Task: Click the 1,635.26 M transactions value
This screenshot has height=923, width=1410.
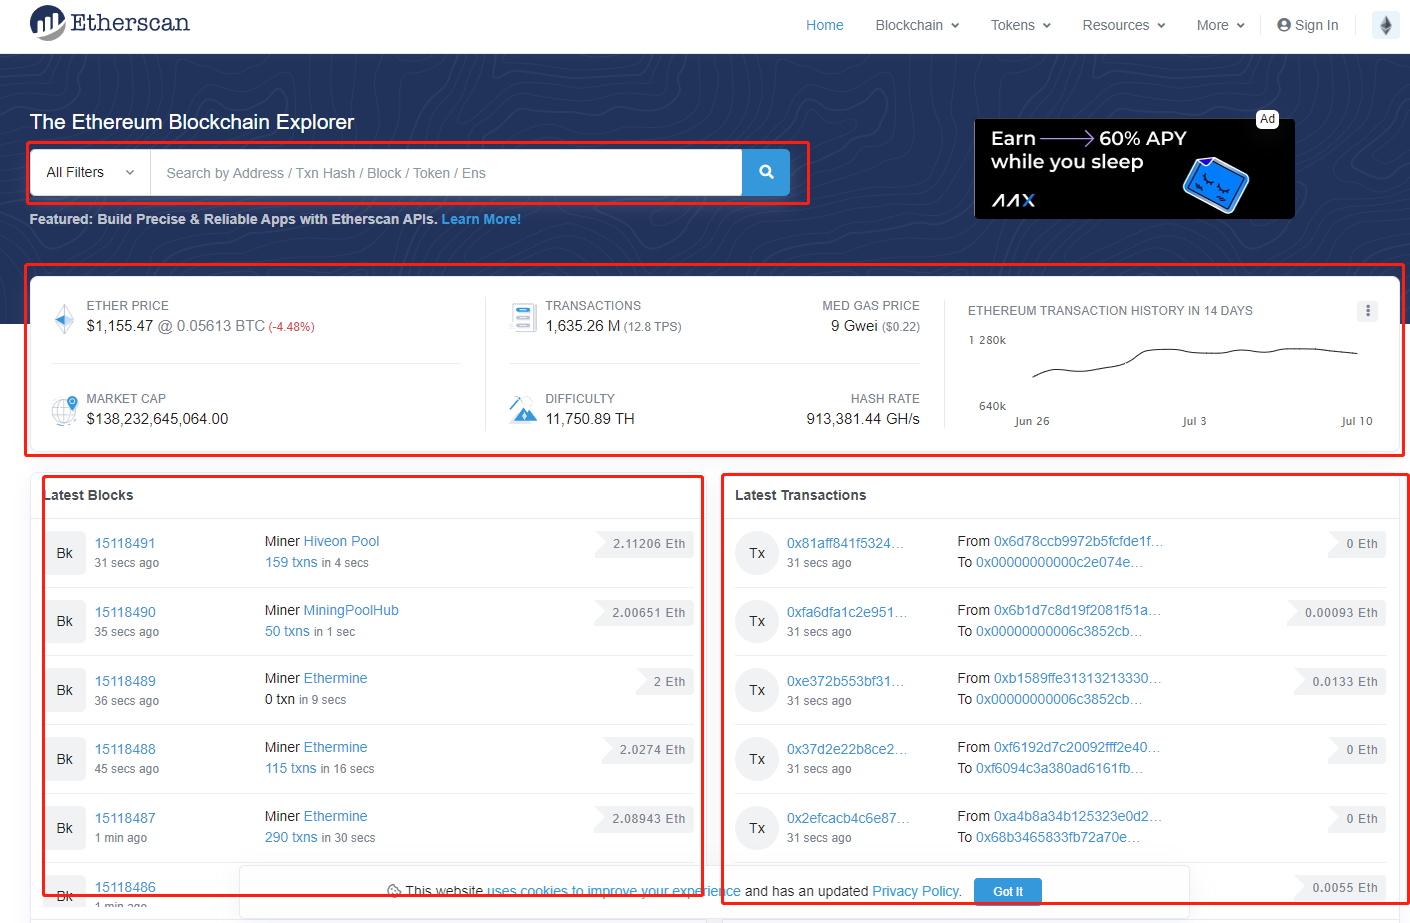Action: coord(583,326)
